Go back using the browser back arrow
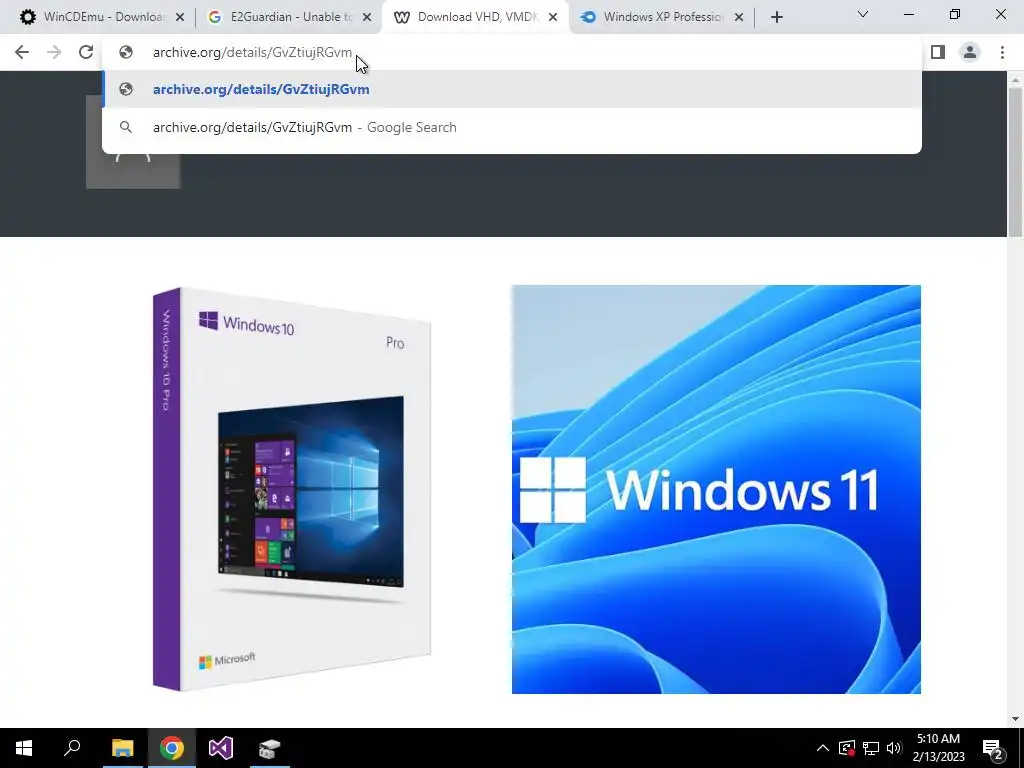 (22, 52)
